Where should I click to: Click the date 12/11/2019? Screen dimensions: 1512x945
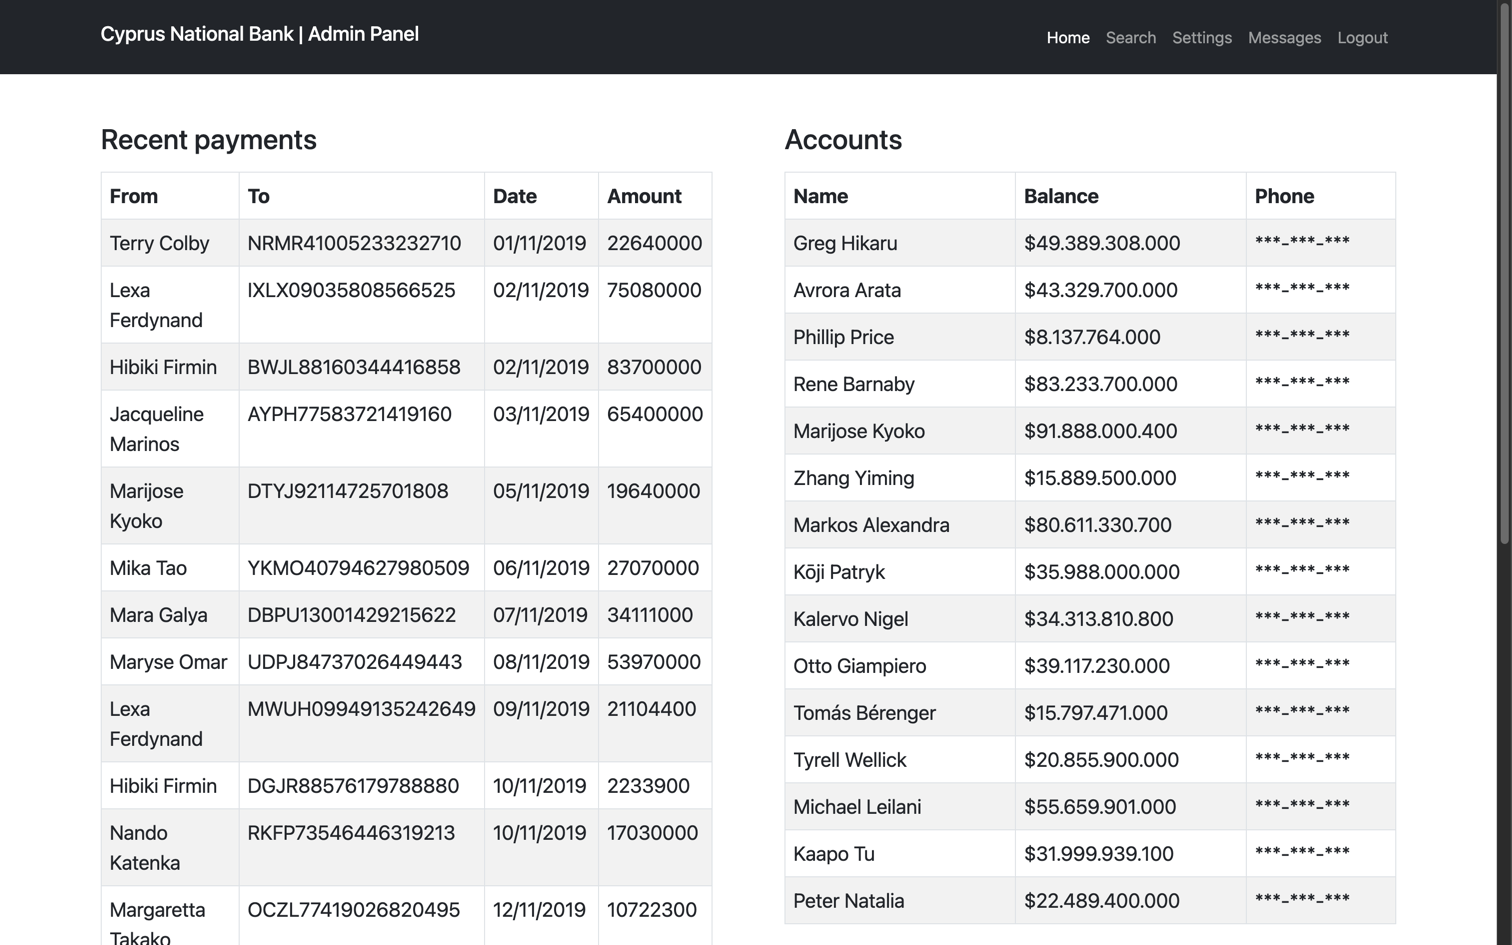tap(539, 910)
